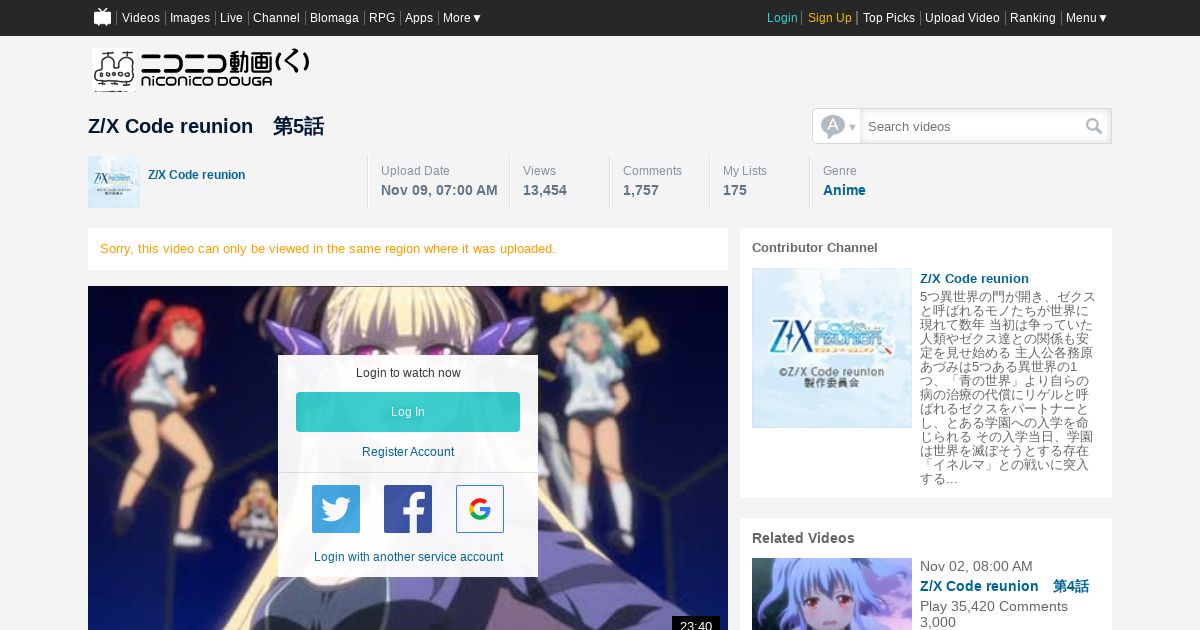This screenshot has height=630, width=1200.
Task: Sign in with the Google icon
Action: (480, 509)
